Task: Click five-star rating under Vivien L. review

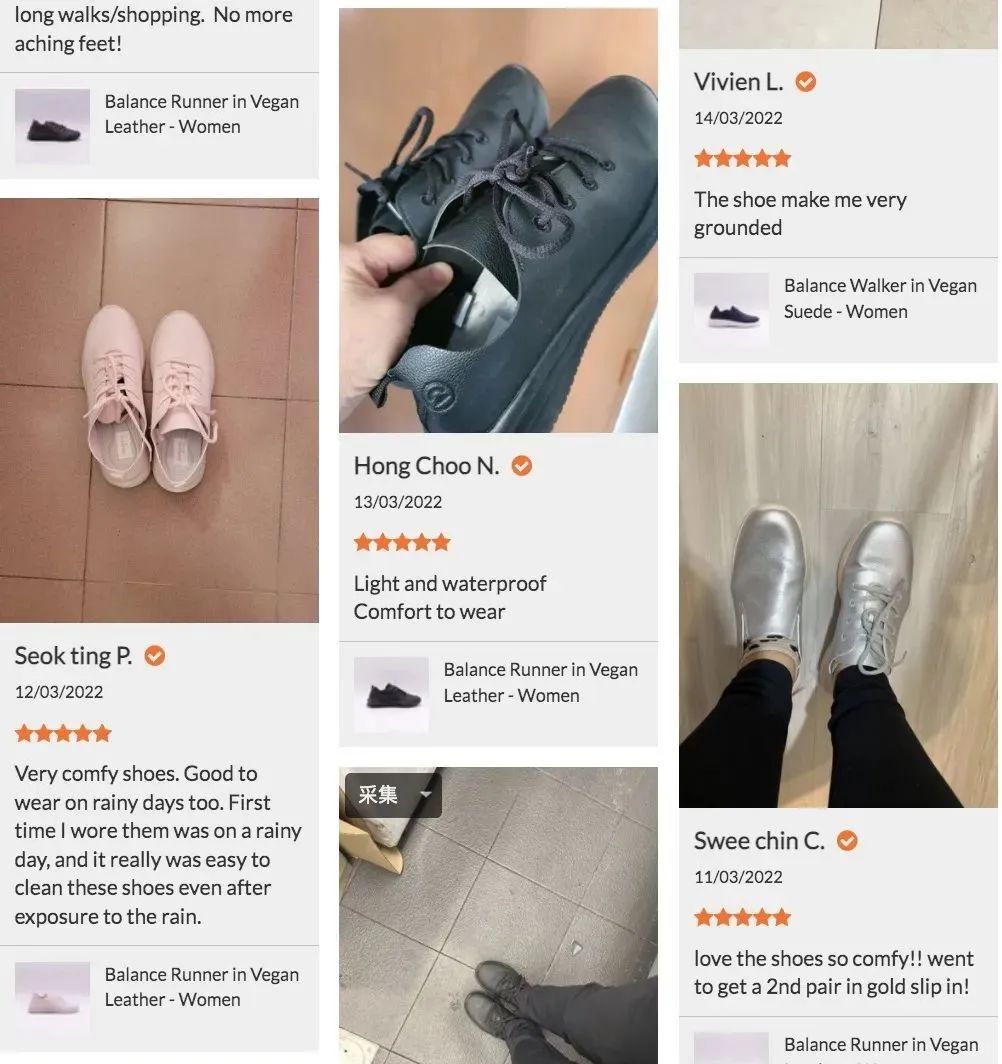Action: (x=742, y=159)
